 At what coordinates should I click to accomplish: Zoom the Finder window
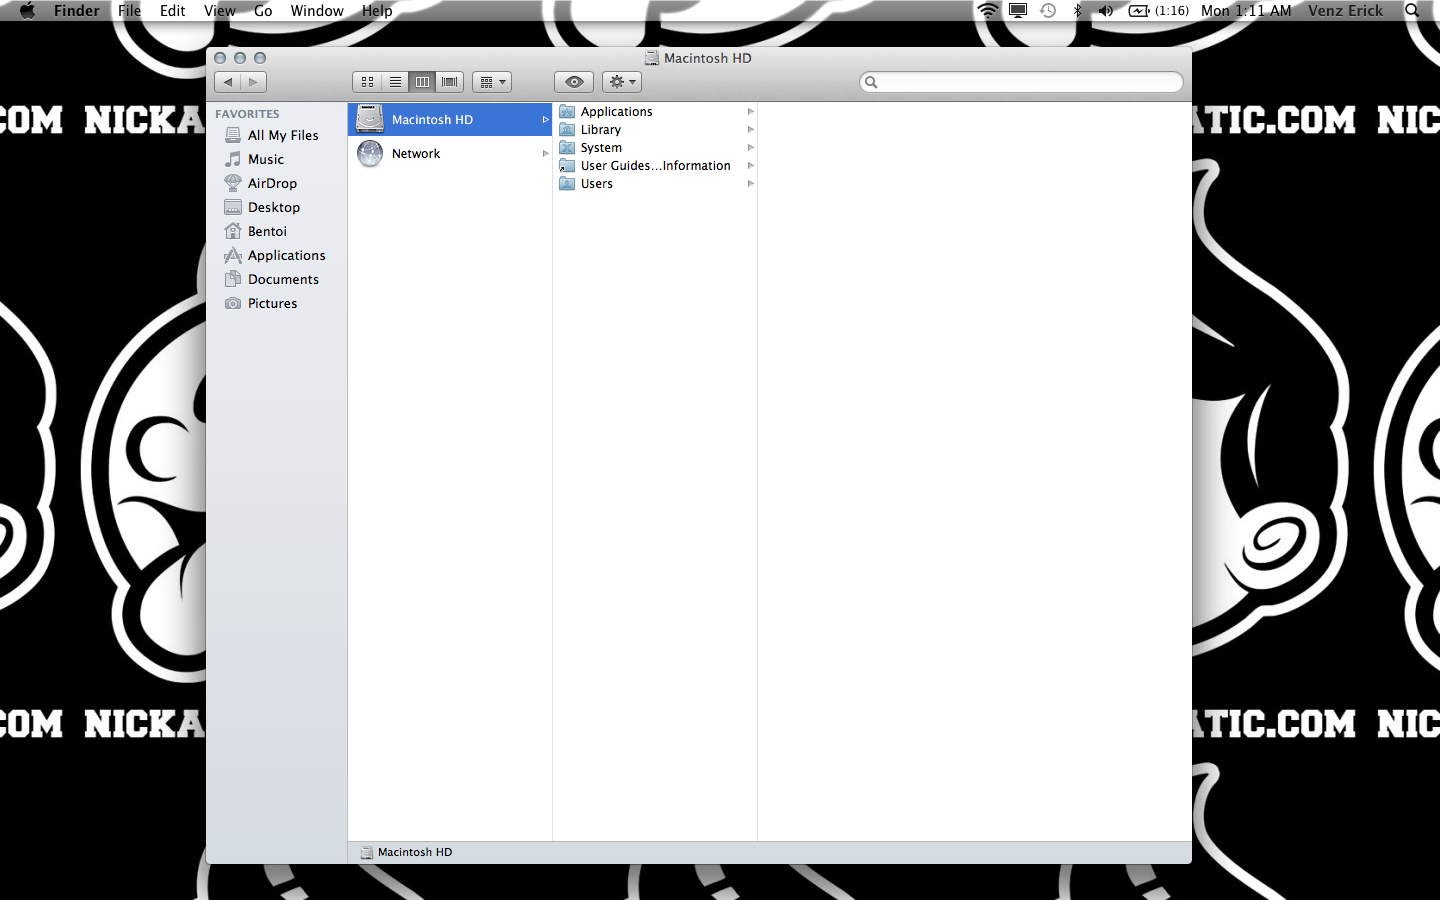[260, 58]
